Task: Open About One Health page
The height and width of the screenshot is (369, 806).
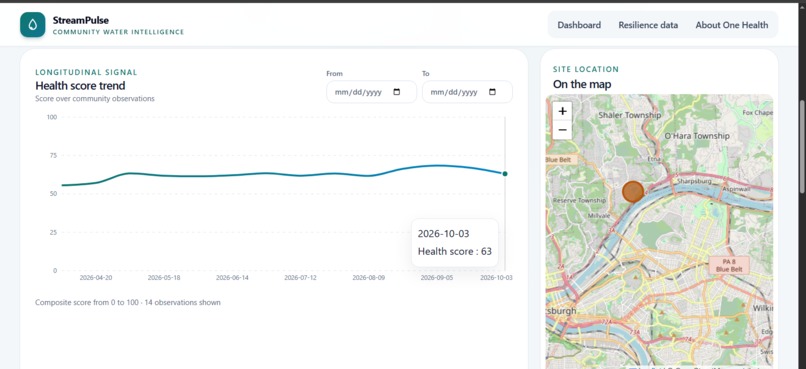Action: click(x=731, y=25)
